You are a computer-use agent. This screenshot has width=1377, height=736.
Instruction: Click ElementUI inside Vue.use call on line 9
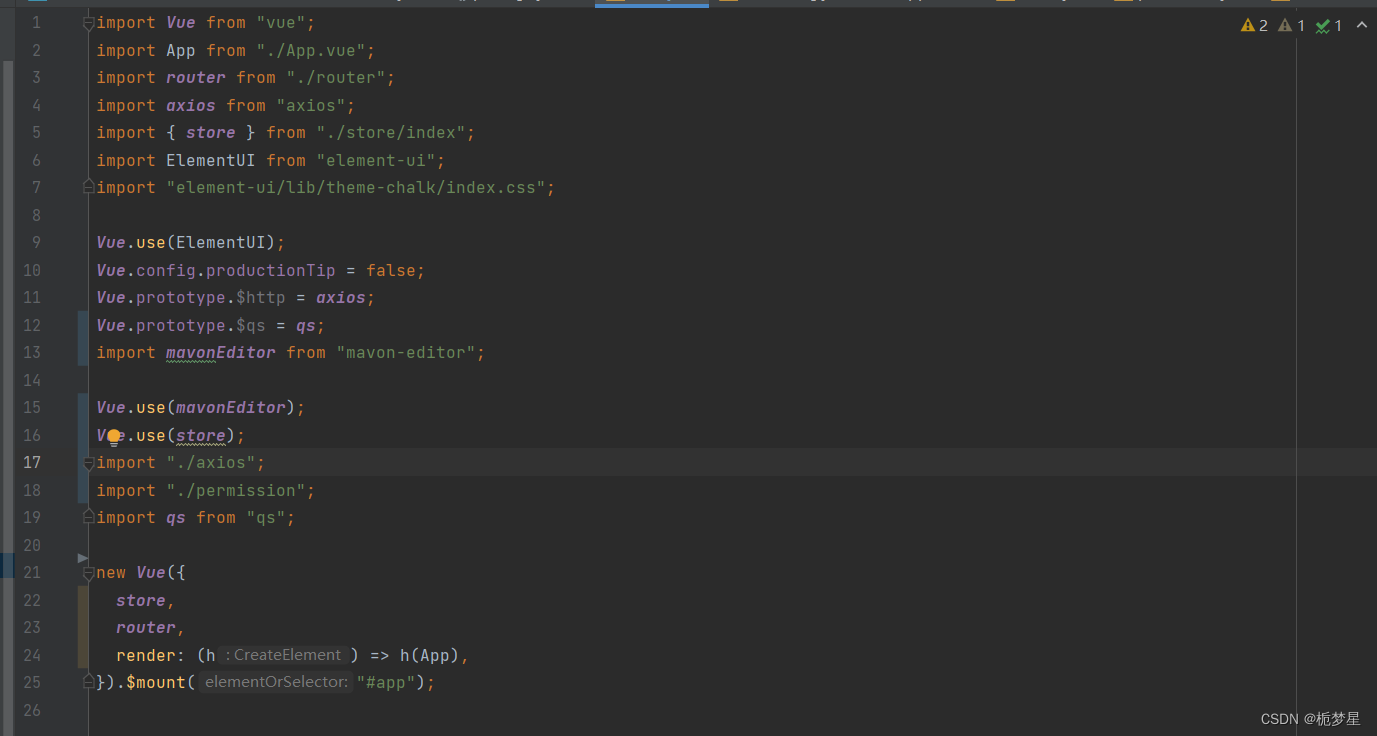[221, 243]
